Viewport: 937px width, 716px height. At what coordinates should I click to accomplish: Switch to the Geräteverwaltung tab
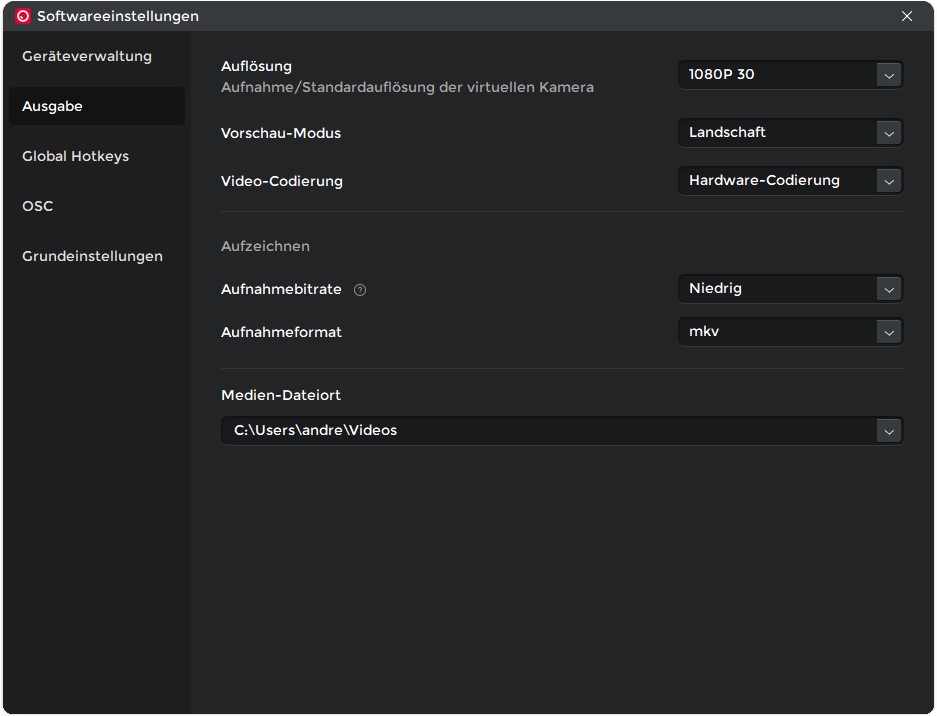tap(87, 57)
